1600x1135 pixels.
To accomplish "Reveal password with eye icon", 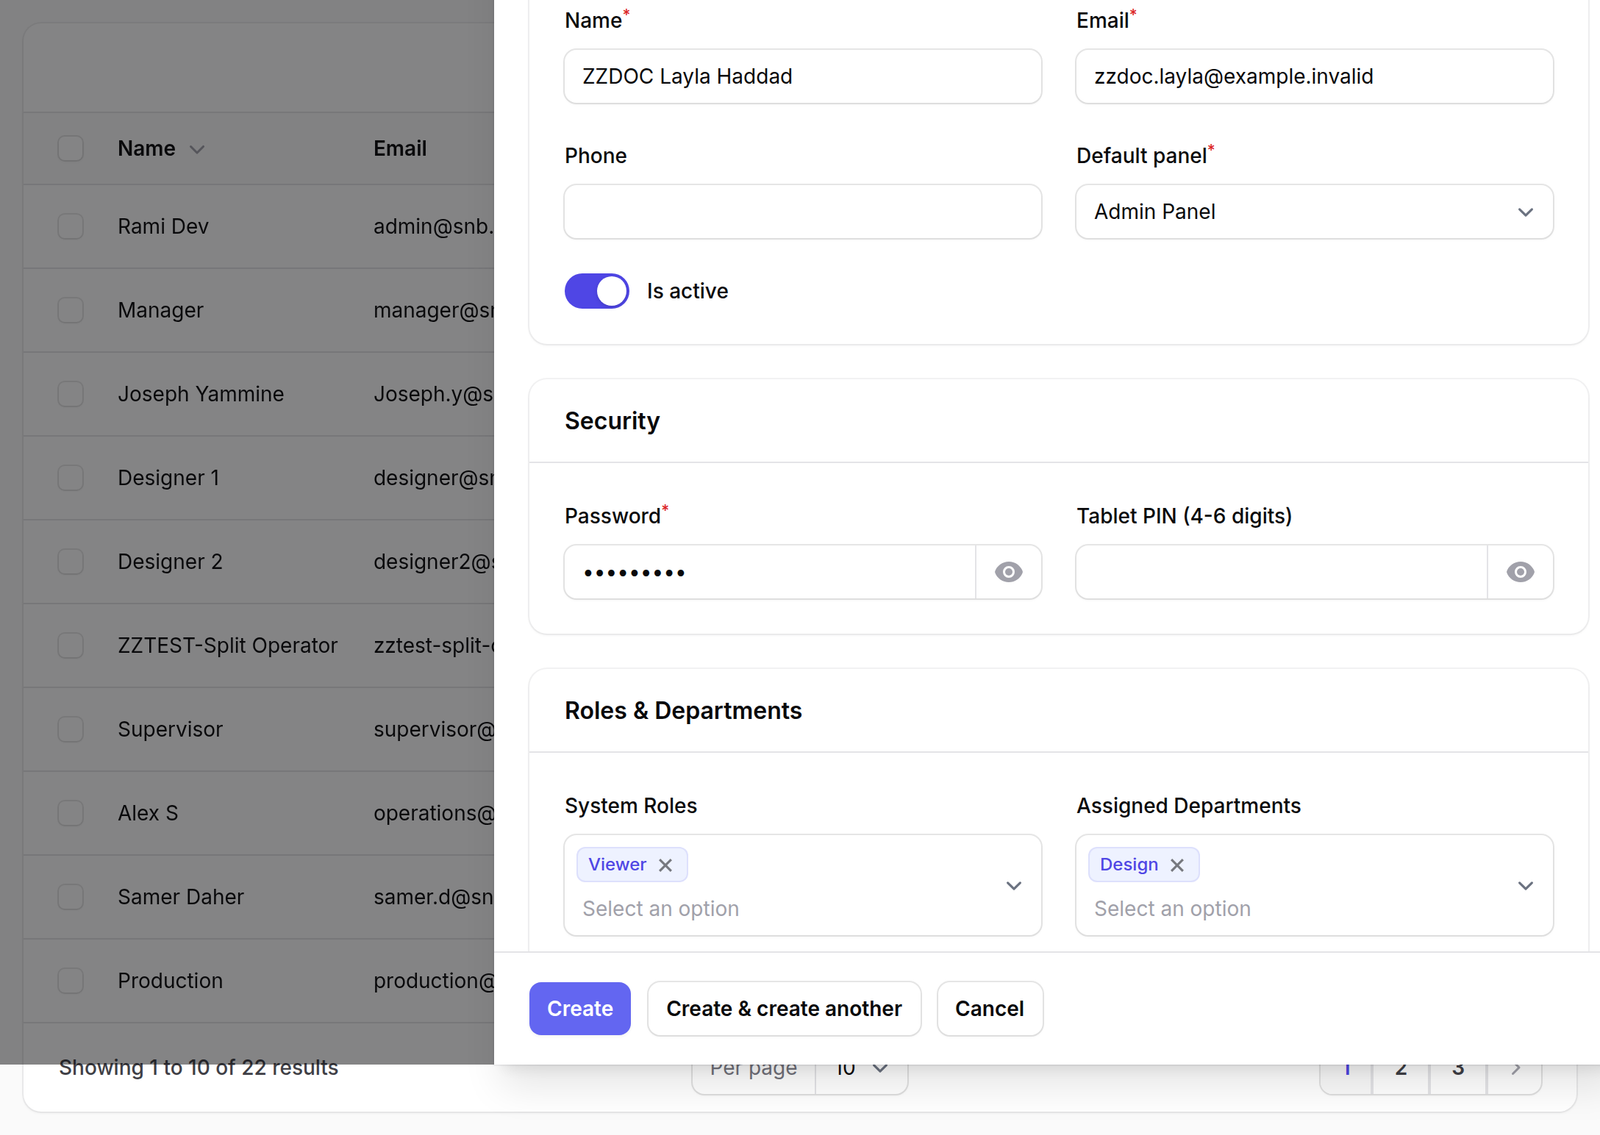I will (1008, 572).
